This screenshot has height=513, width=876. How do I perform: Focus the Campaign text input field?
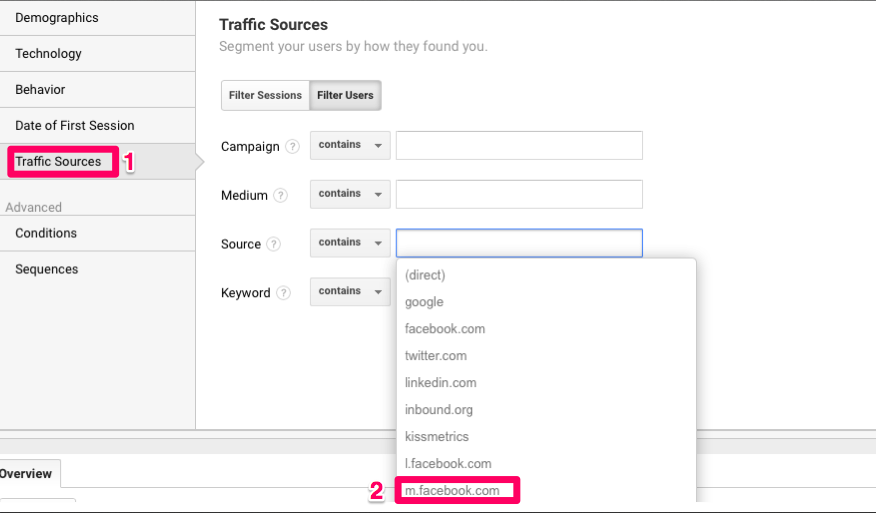coord(519,145)
